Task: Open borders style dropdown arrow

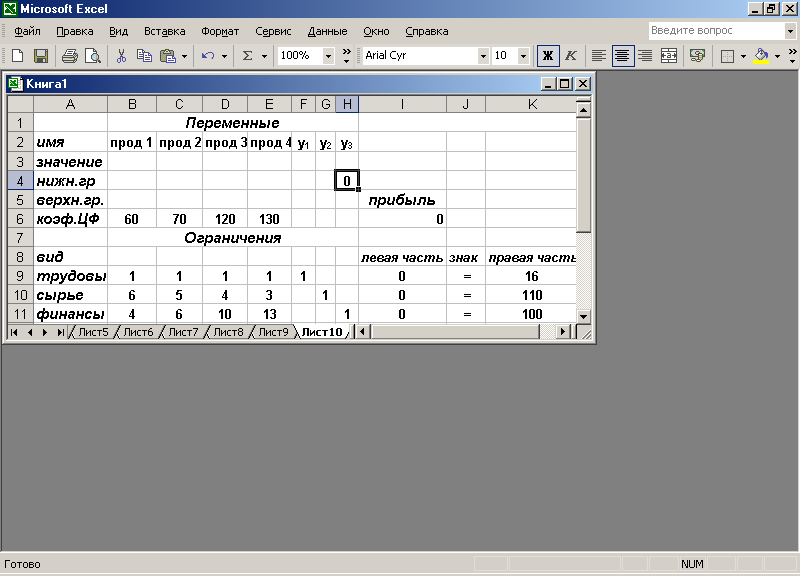Action: tap(743, 56)
